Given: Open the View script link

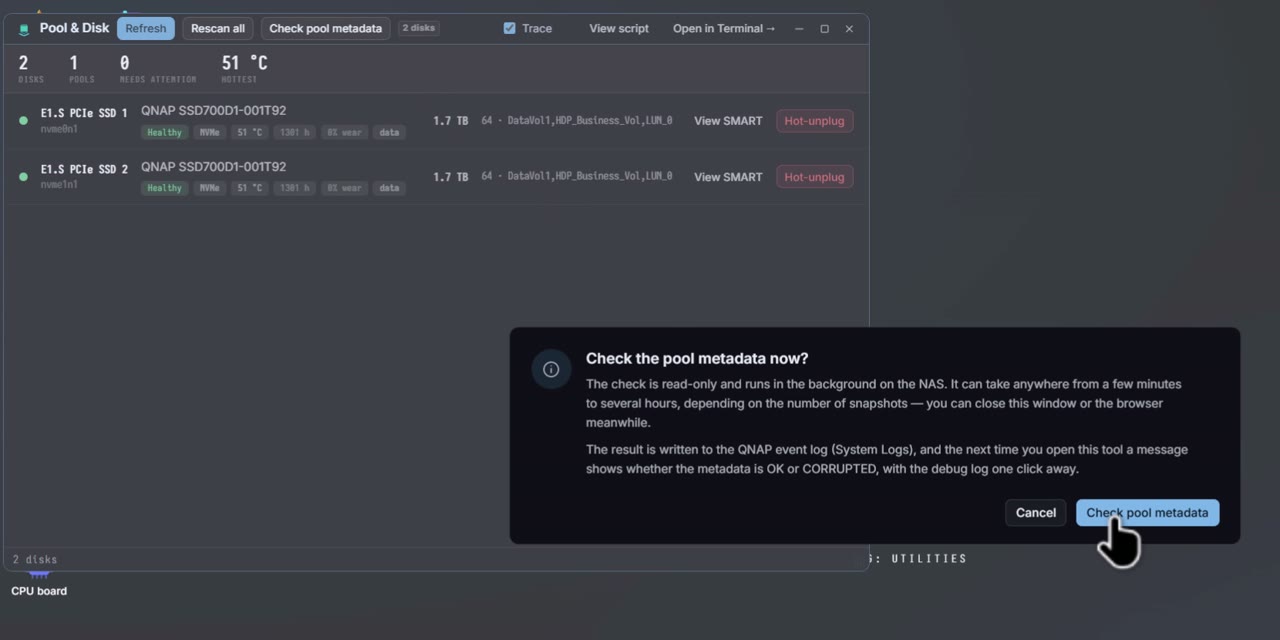Looking at the screenshot, I should coord(619,28).
